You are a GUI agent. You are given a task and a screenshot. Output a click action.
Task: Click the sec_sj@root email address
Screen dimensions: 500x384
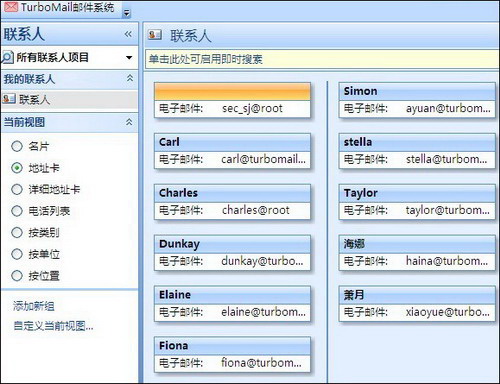252,109
